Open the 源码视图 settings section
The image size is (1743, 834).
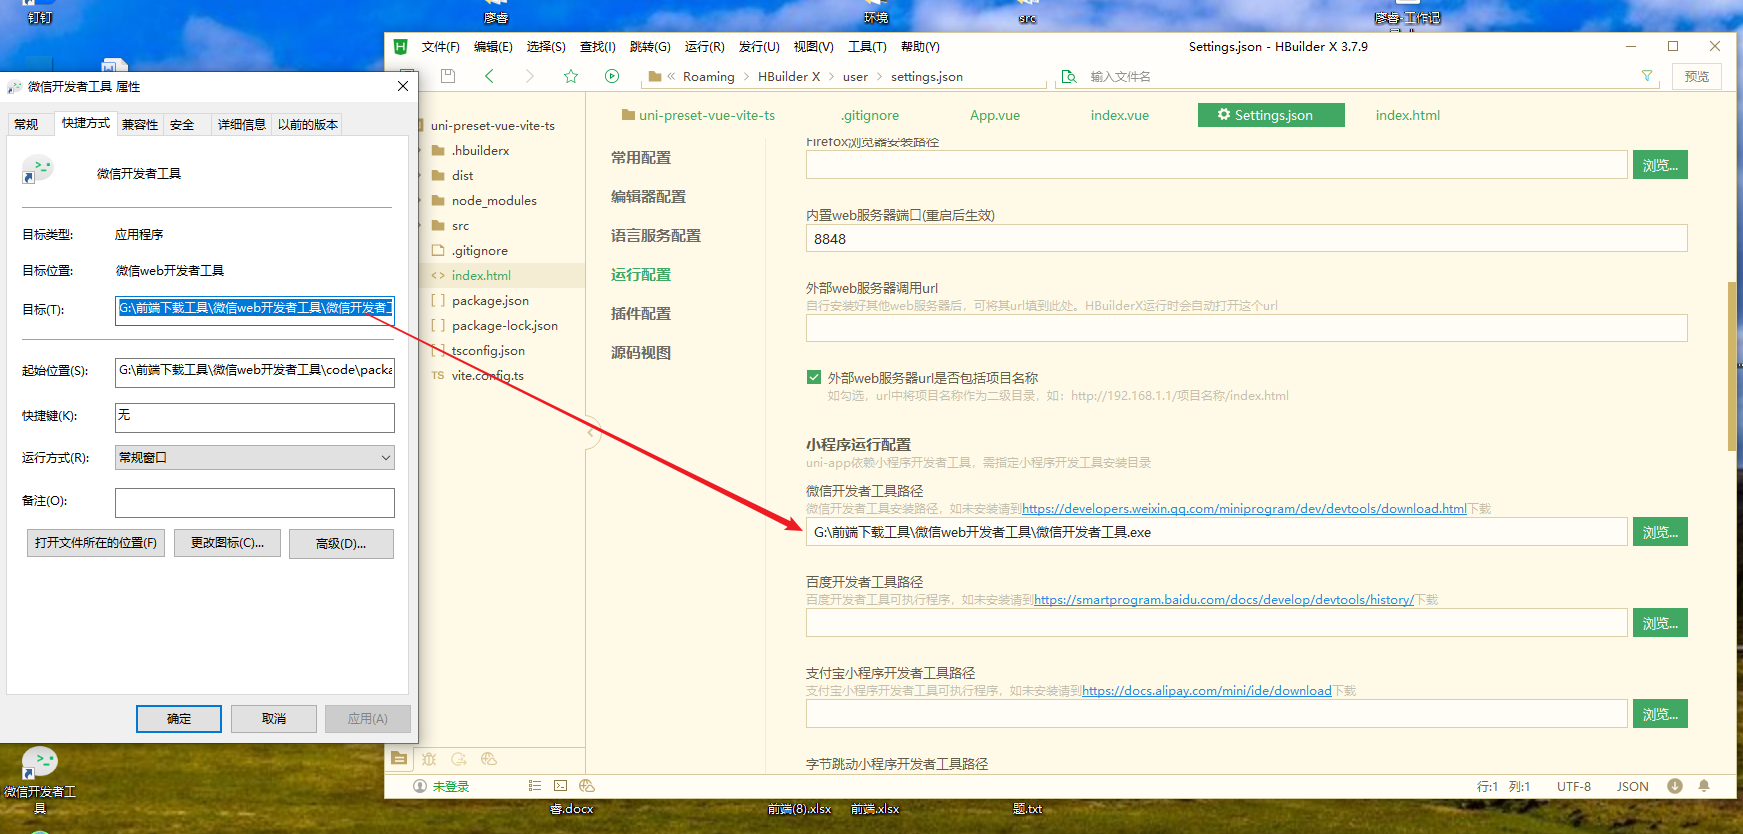(x=641, y=352)
